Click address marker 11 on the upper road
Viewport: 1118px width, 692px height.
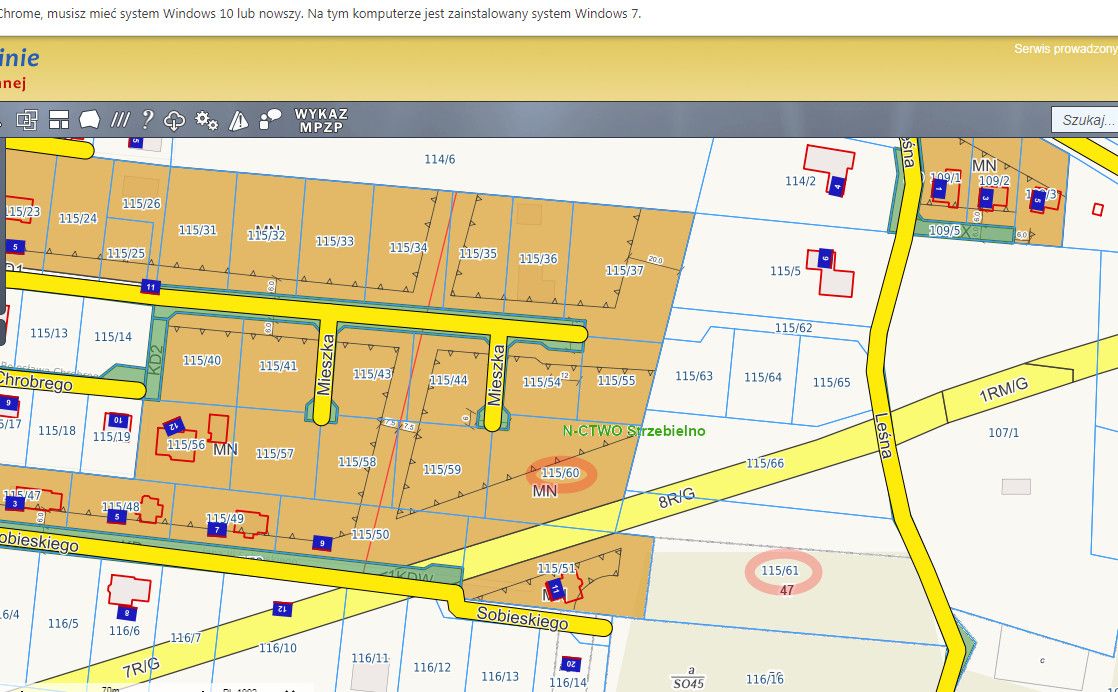pyautogui.click(x=150, y=287)
